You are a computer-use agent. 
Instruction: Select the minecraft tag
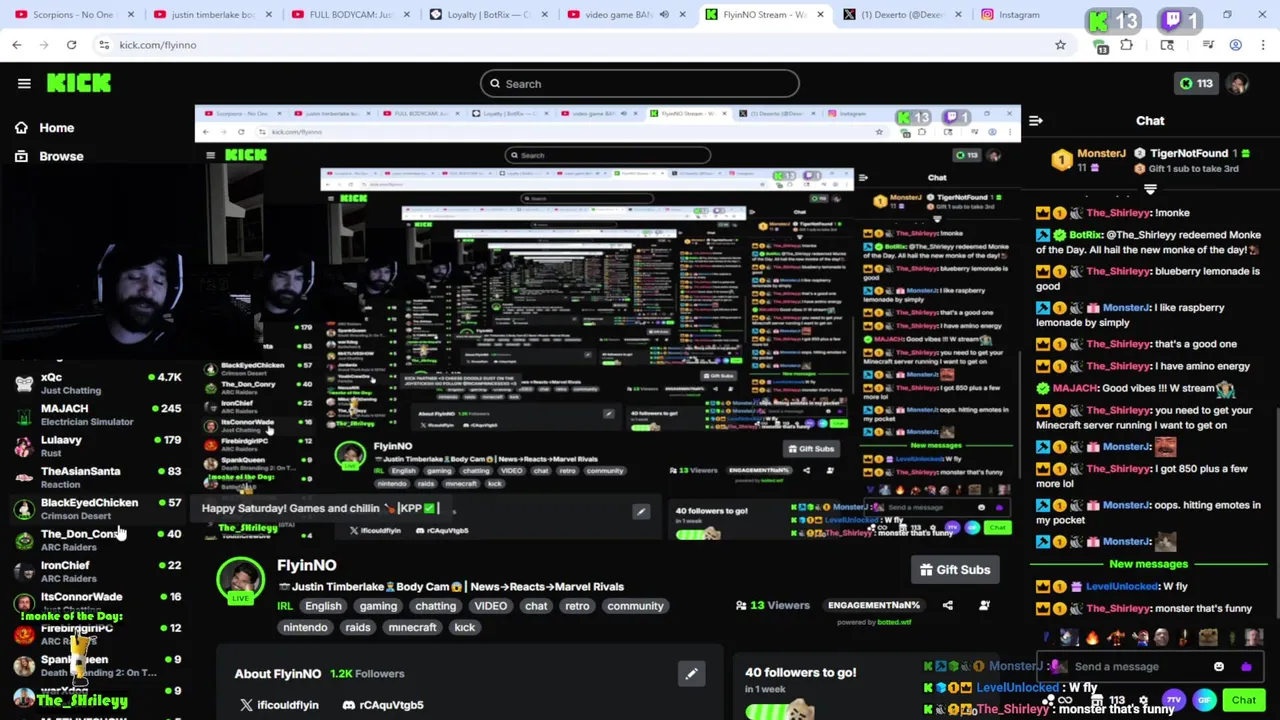(412, 628)
